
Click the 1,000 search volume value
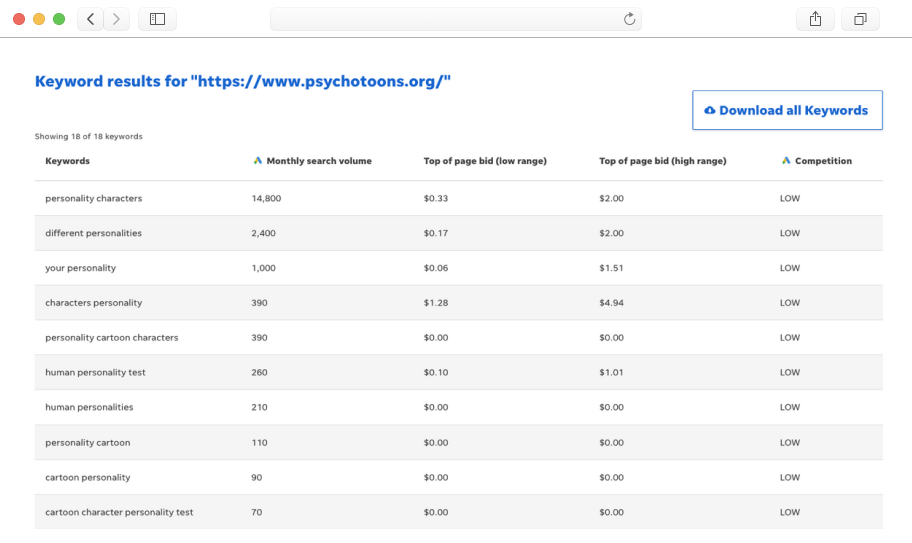263,268
